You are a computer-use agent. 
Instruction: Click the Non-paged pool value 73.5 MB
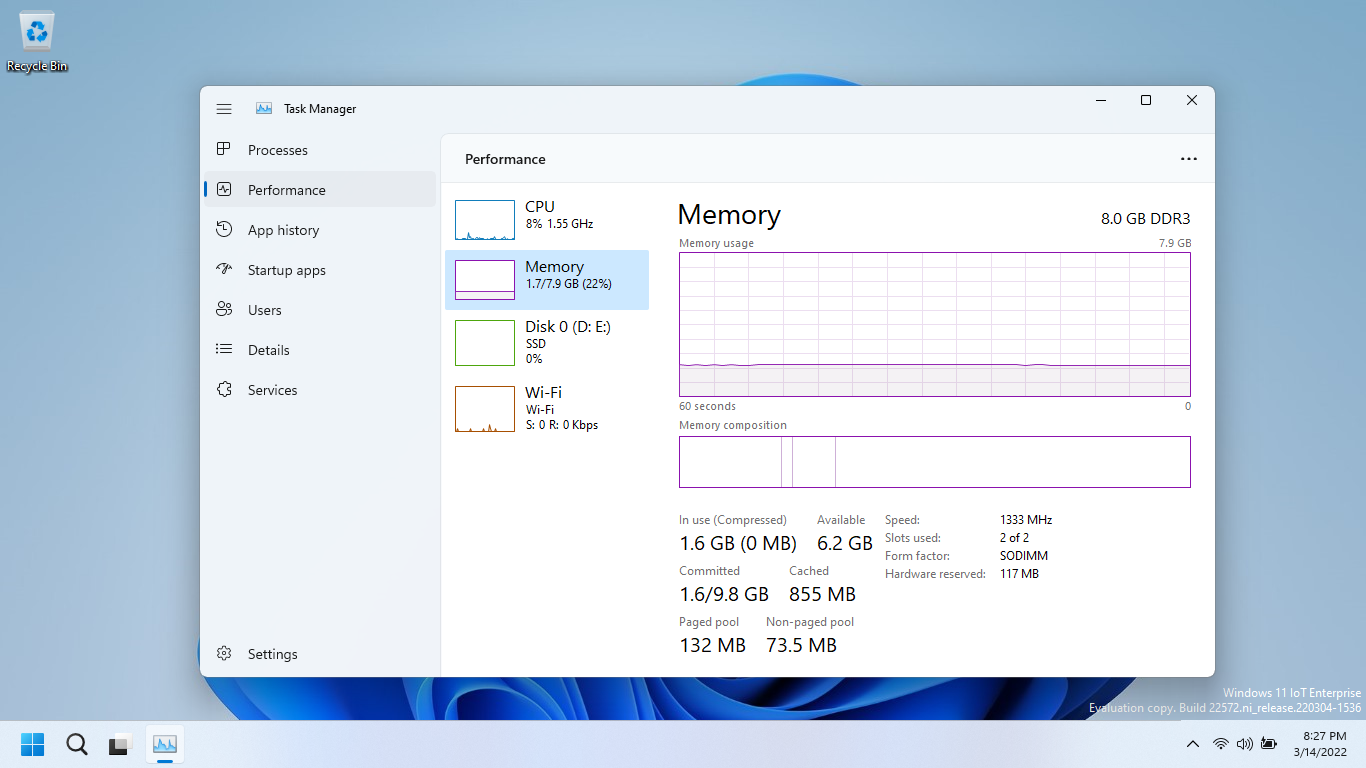(x=801, y=645)
